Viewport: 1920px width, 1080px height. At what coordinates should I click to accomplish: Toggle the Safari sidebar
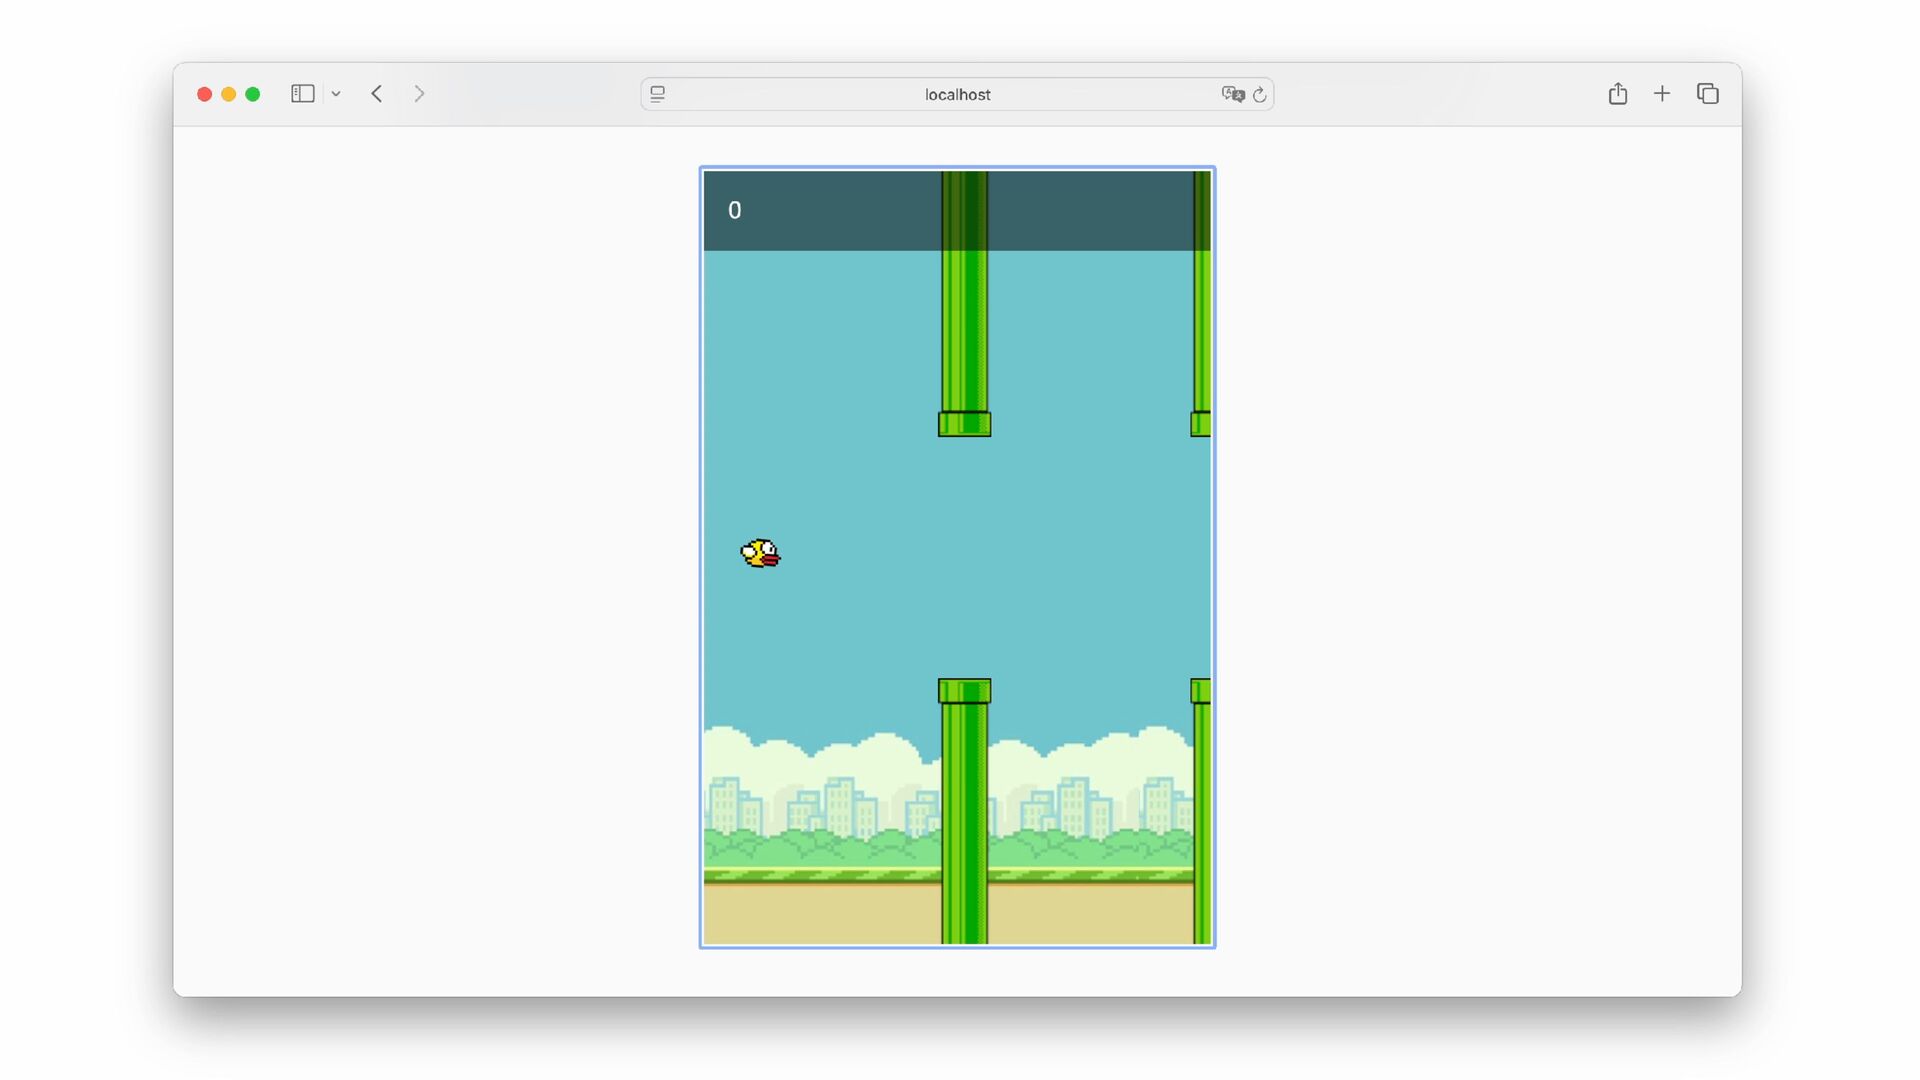pos(302,94)
